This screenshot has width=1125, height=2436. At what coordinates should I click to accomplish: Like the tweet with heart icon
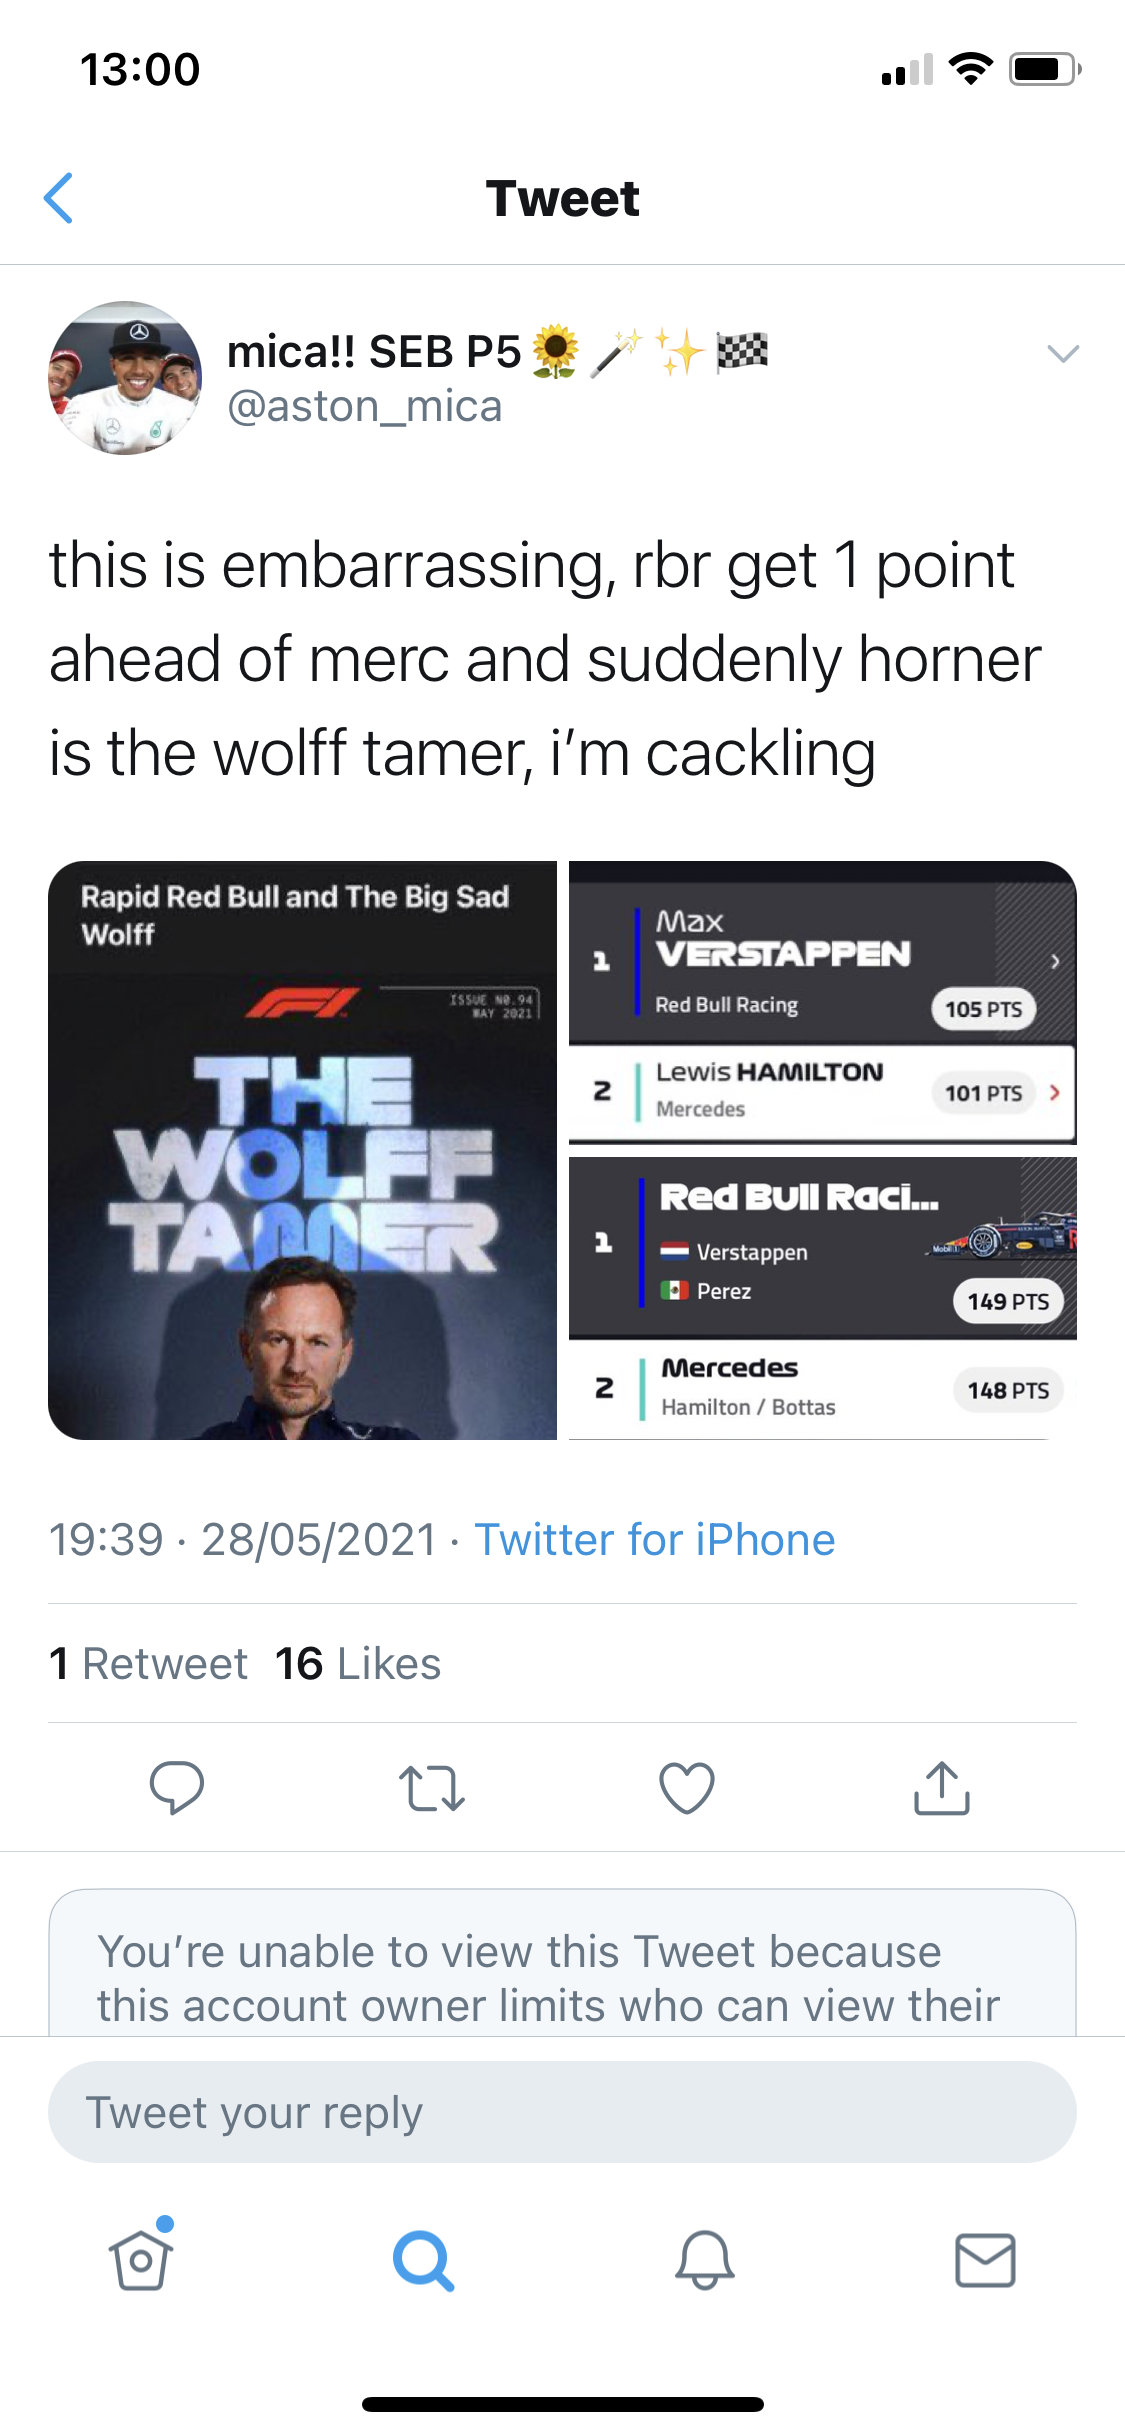click(x=687, y=1787)
